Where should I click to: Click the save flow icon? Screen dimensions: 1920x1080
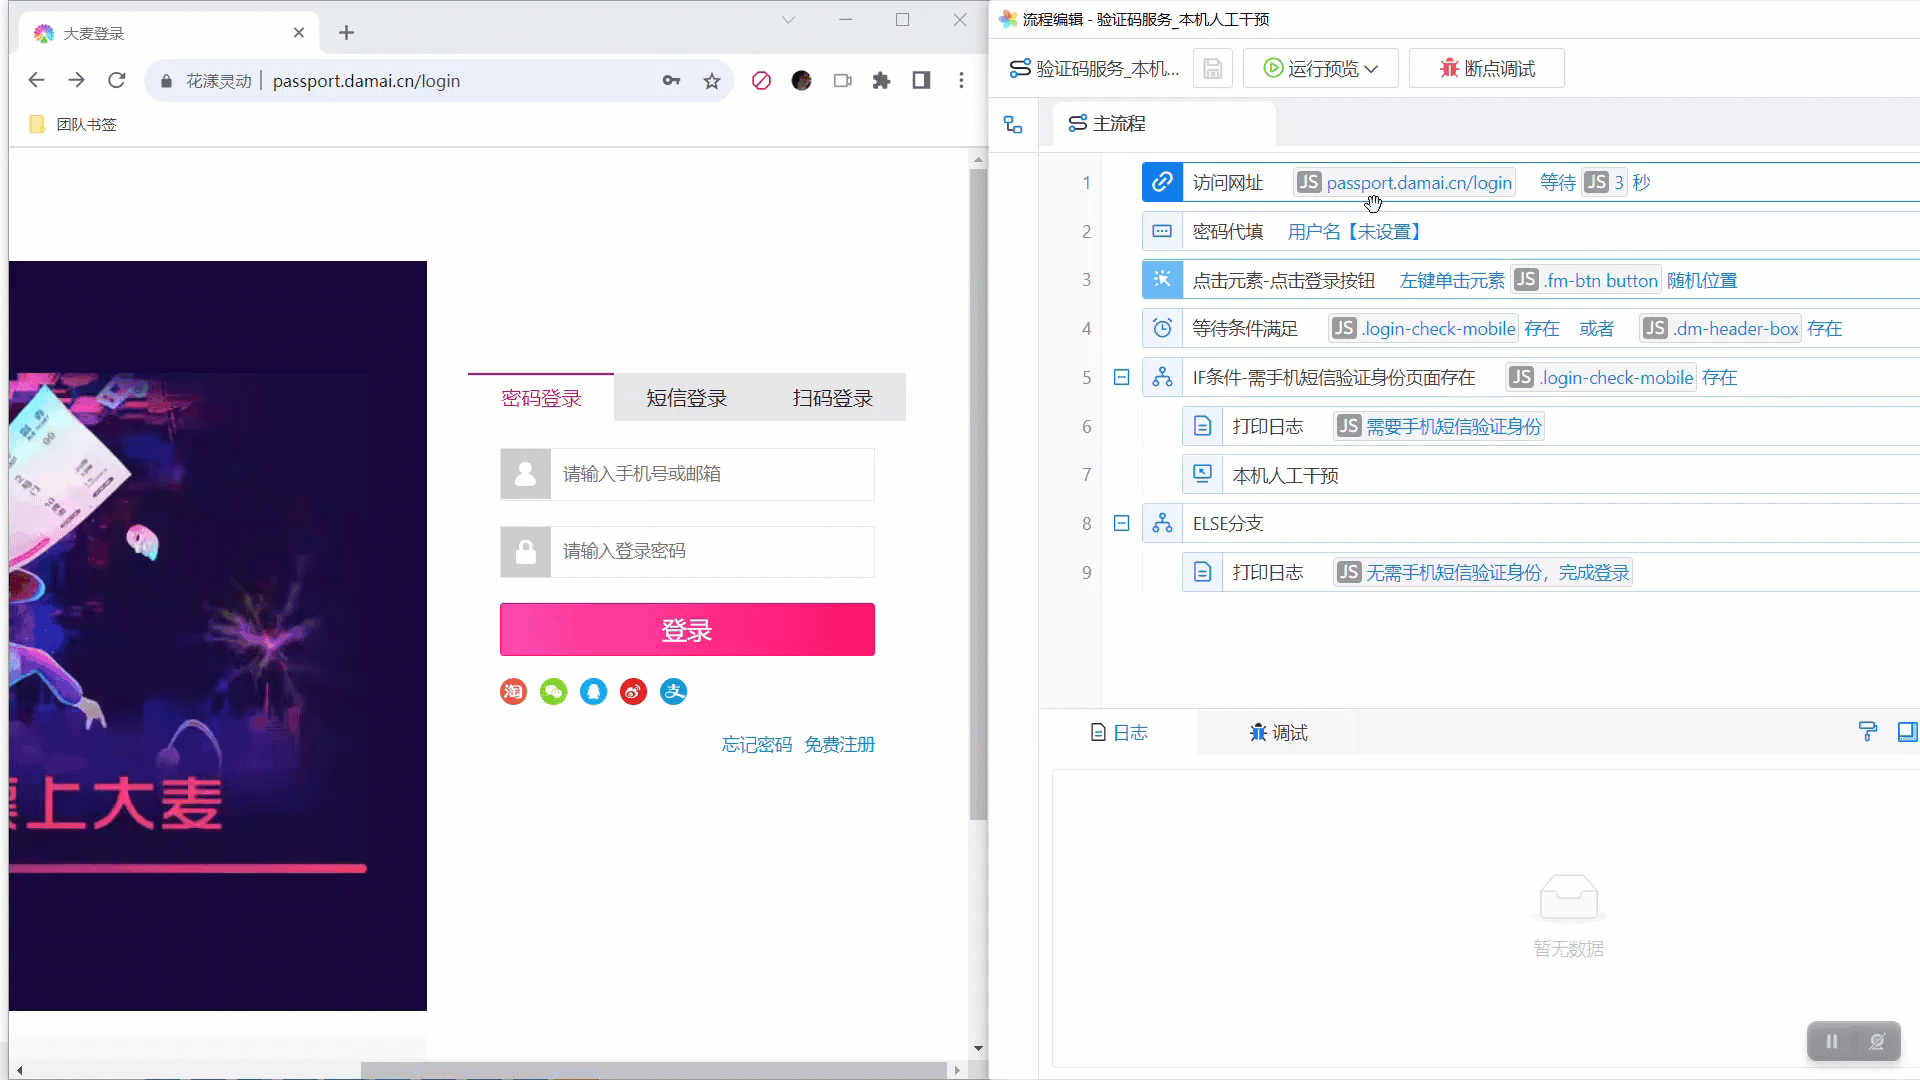[1212, 69]
